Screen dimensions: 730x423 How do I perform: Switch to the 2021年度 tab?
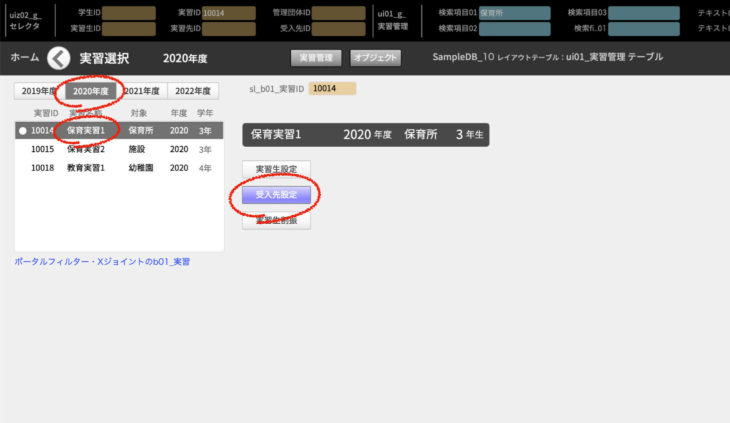coord(141,91)
